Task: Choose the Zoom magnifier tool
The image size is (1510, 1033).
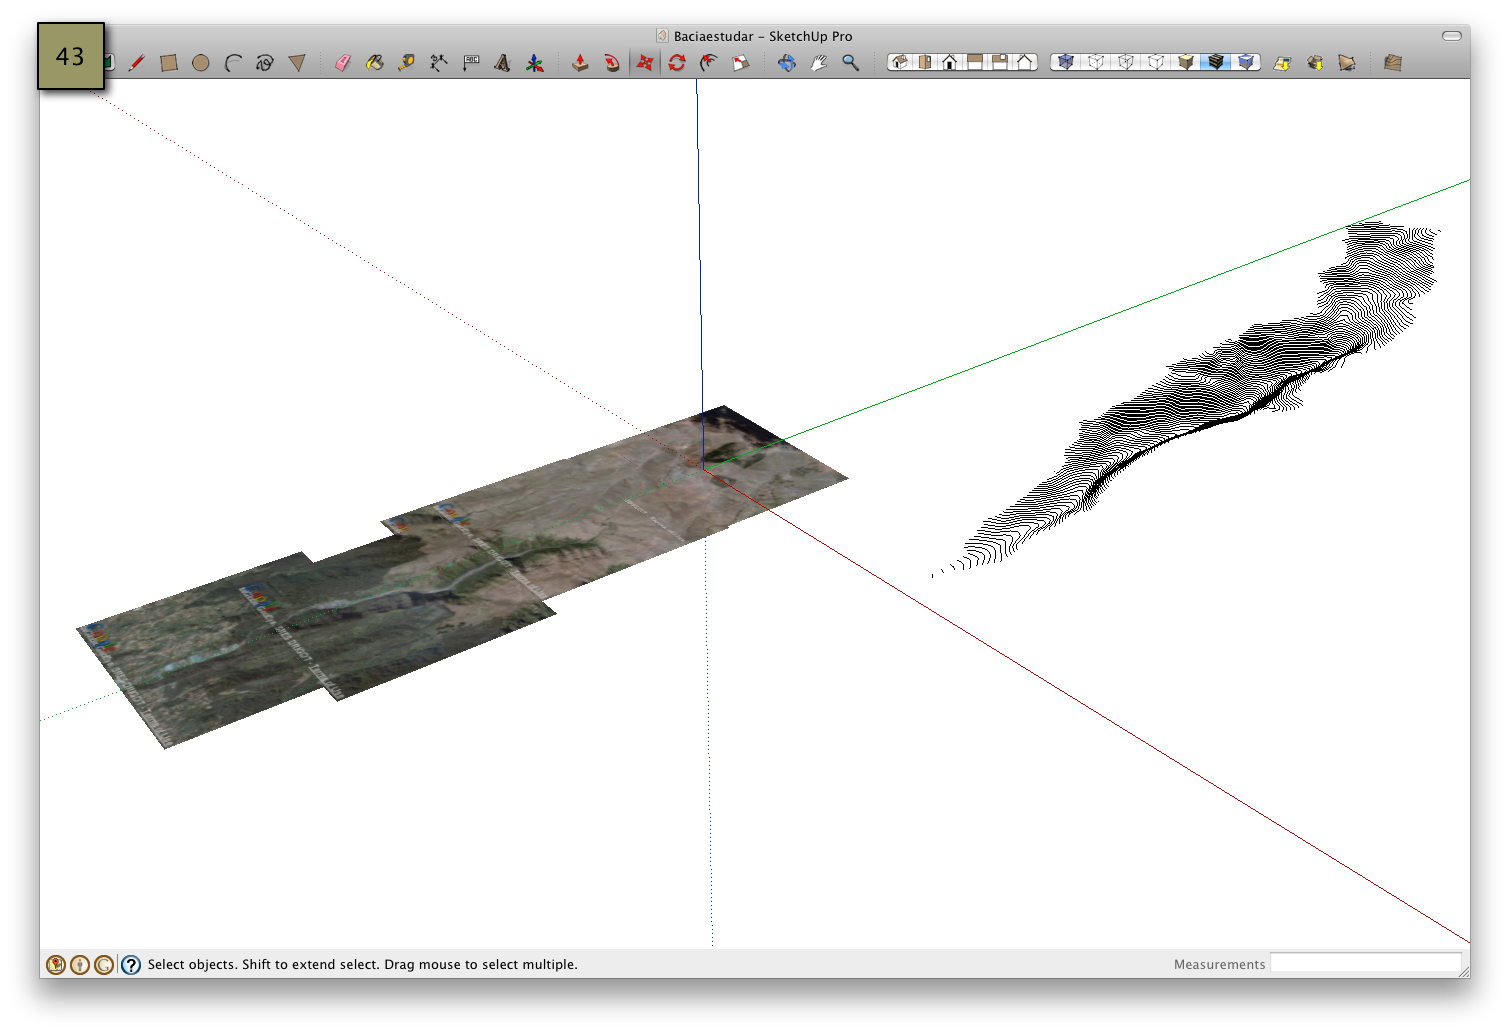Action: pyautogui.click(x=850, y=62)
